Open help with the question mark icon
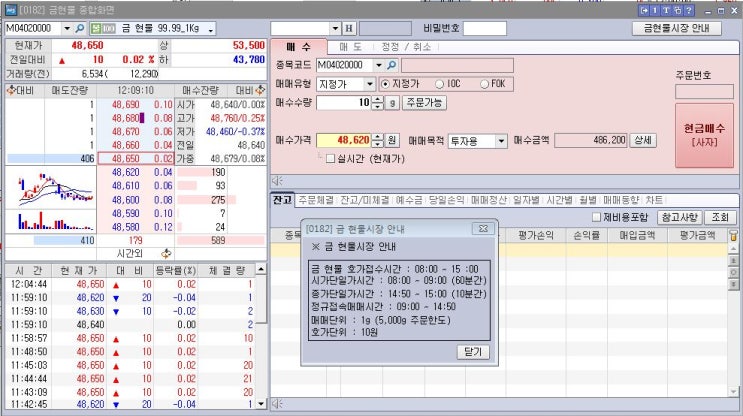This screenshot has height=416, width=743. (689, 10)
